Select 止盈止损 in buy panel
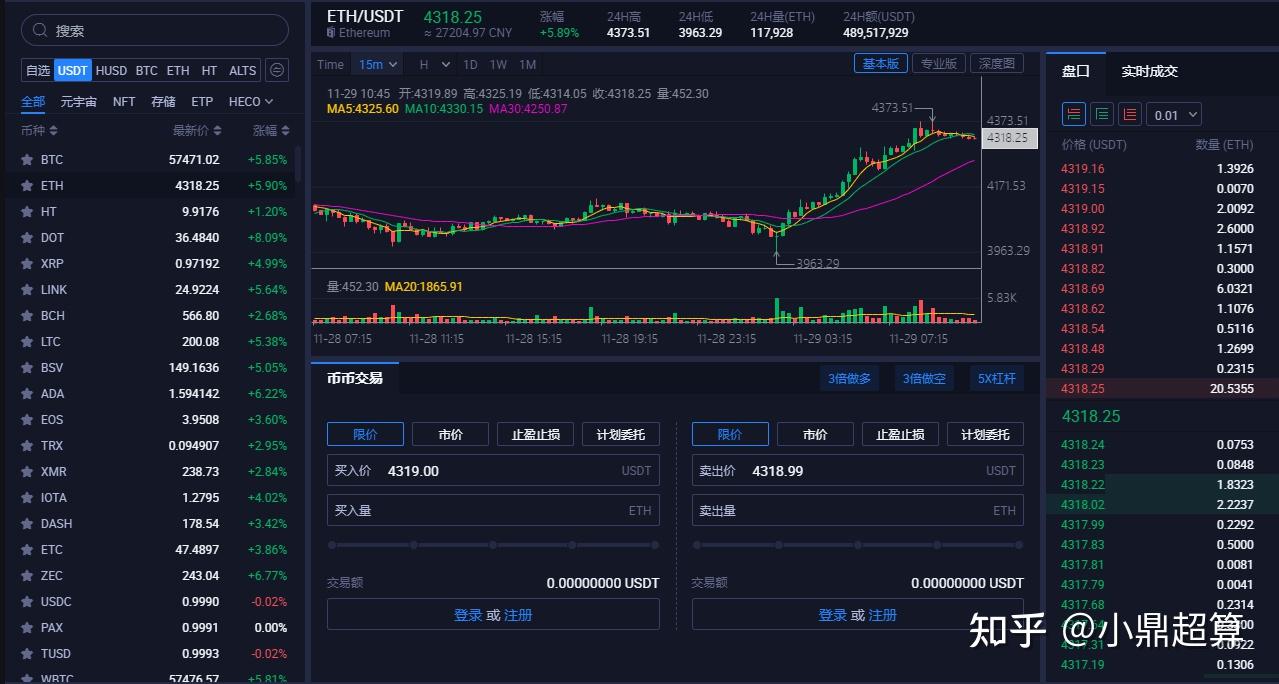The width and height of the screenshot is (1279, 684). (535, 434)
